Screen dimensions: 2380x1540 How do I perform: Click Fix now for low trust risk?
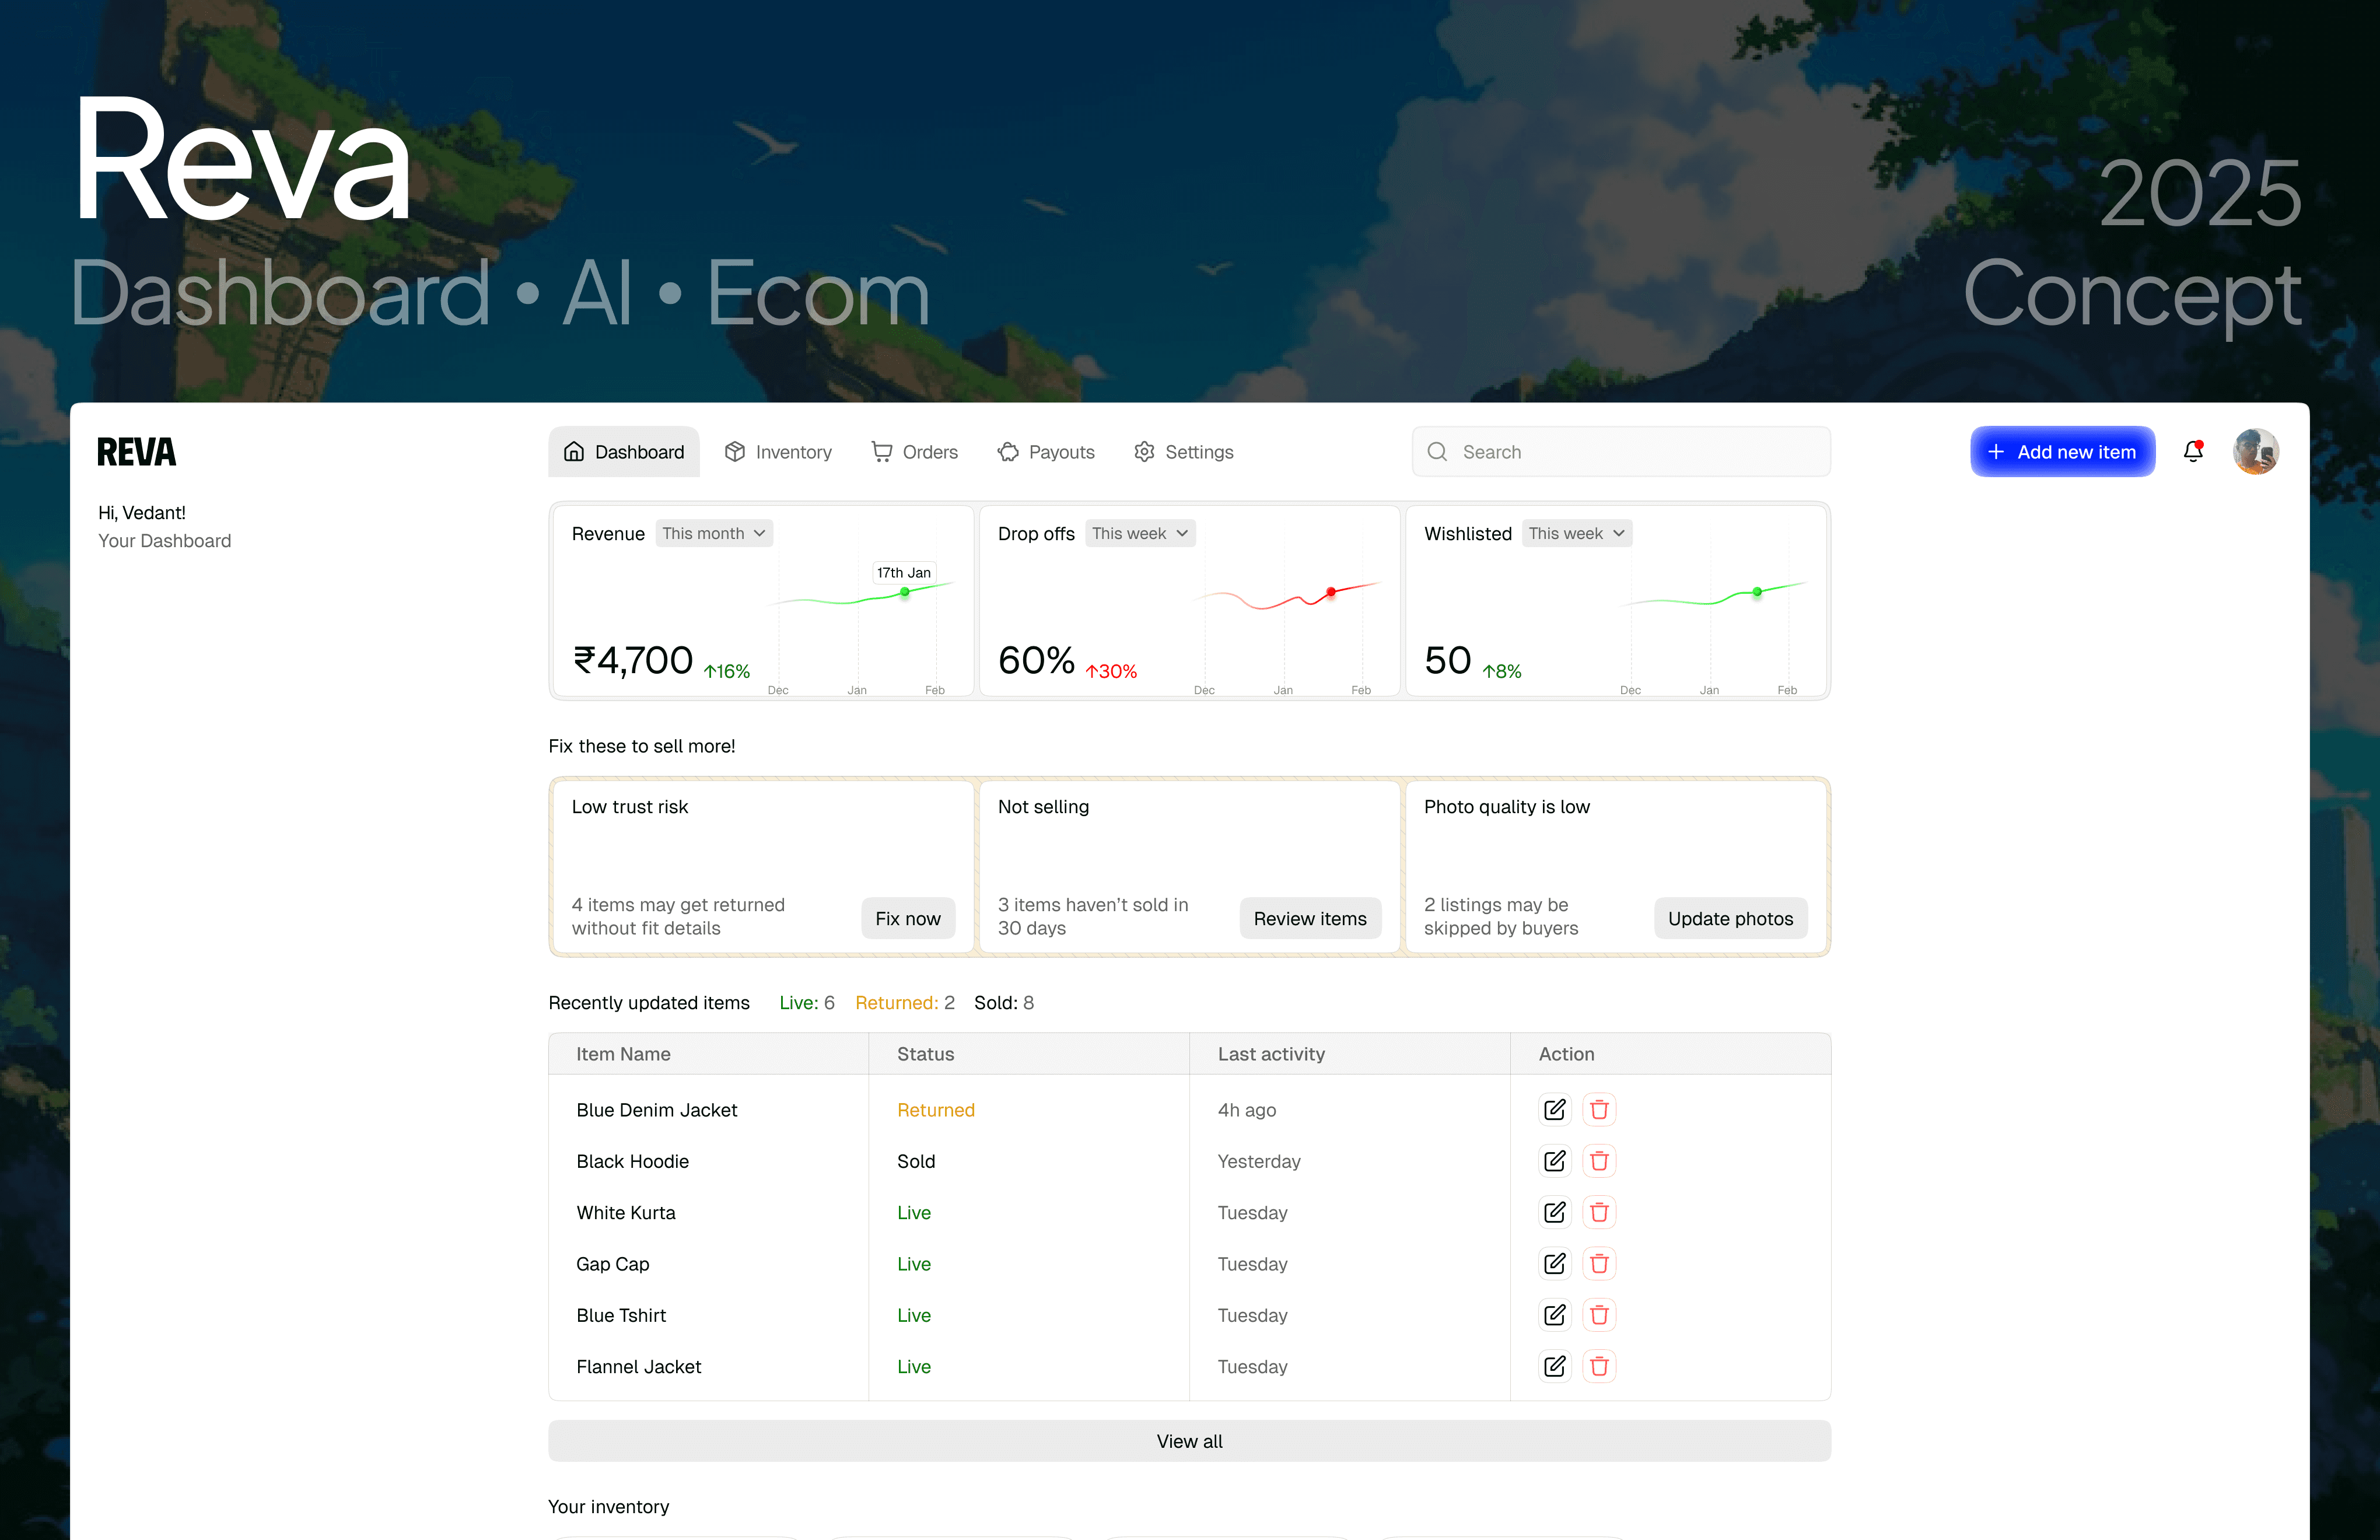[907, 918]
